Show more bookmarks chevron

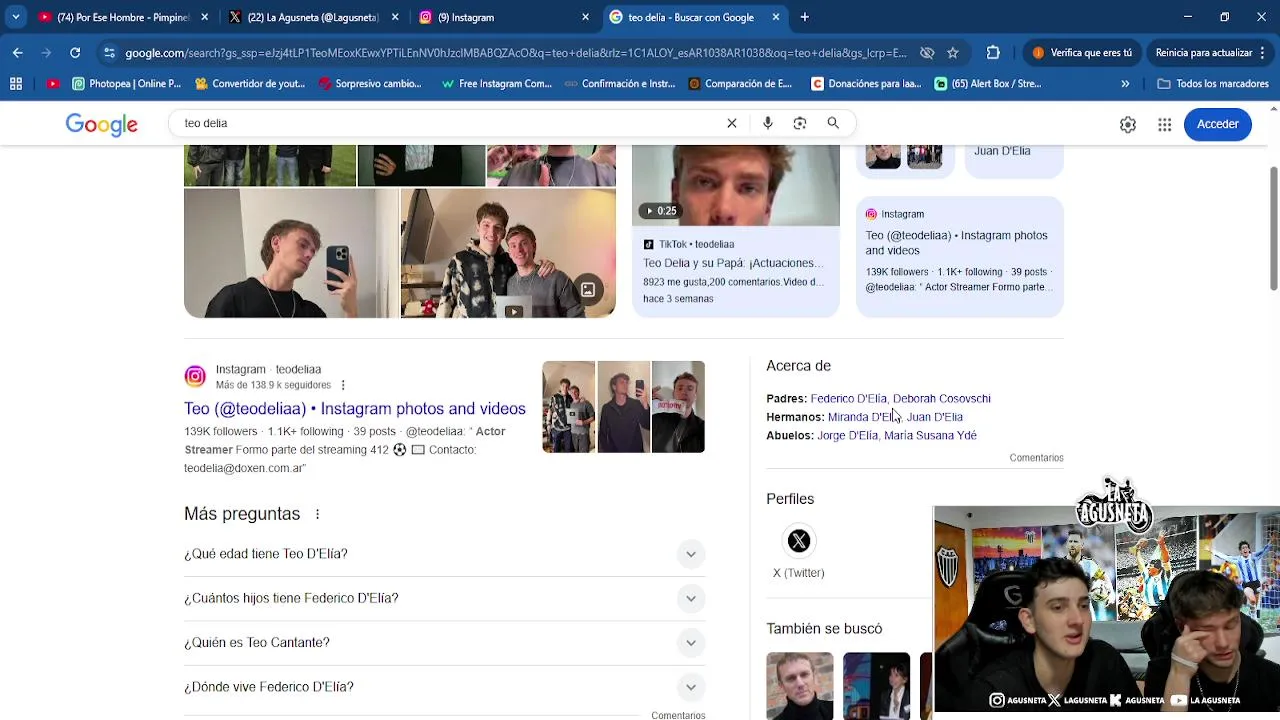[x=1125, y=84]
